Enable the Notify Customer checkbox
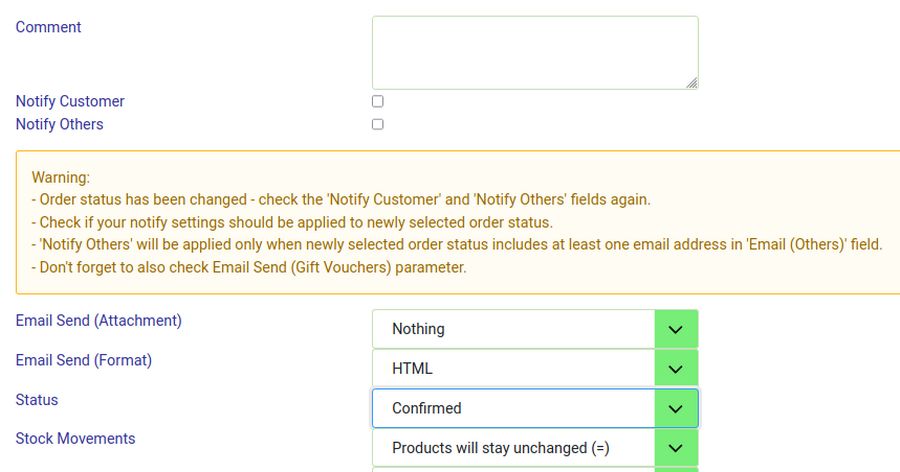This screenshot has height=472, width=900. coord(378,101)
